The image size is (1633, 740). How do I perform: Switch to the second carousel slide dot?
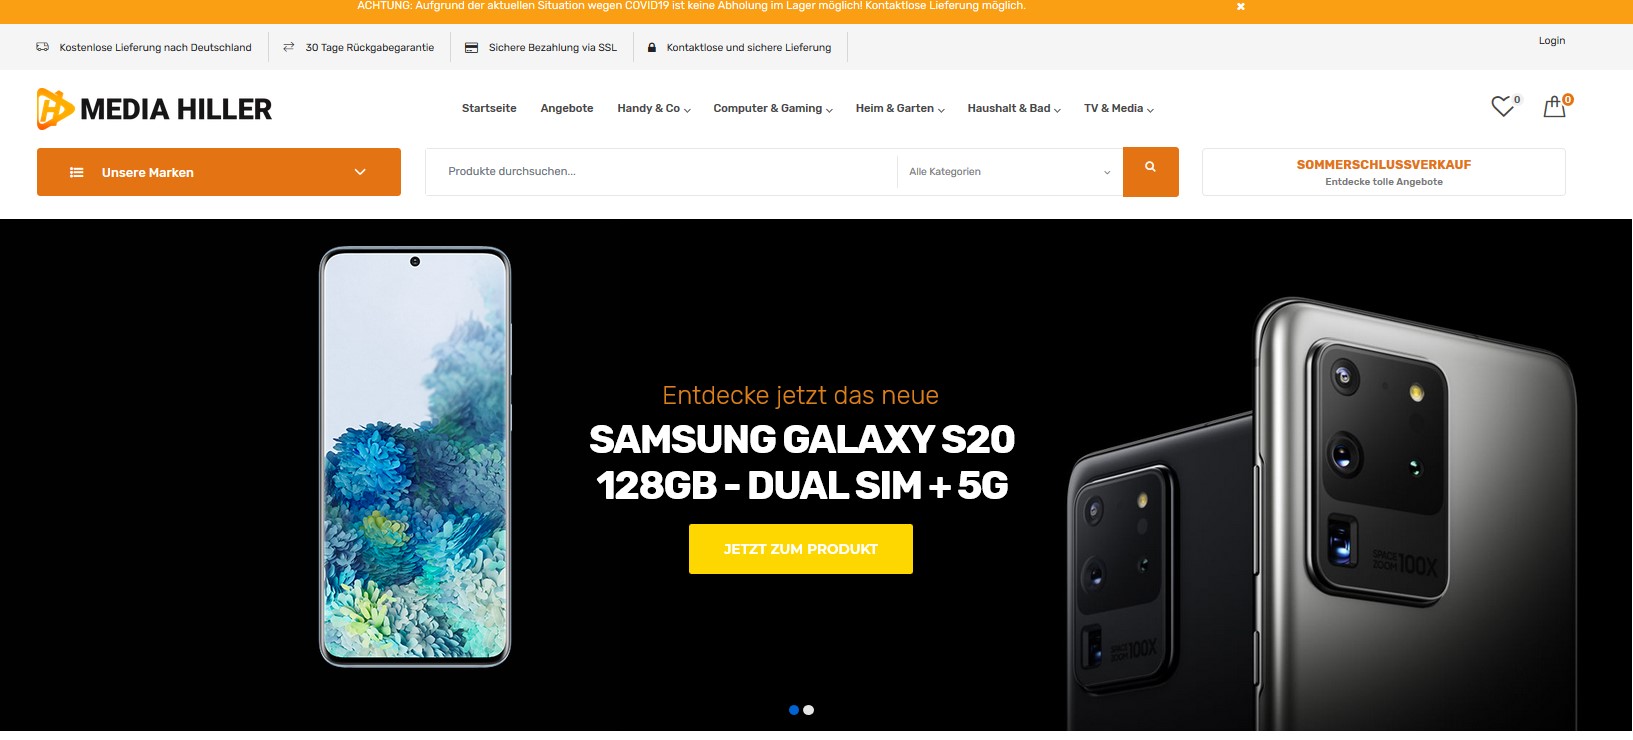(809, 710)
